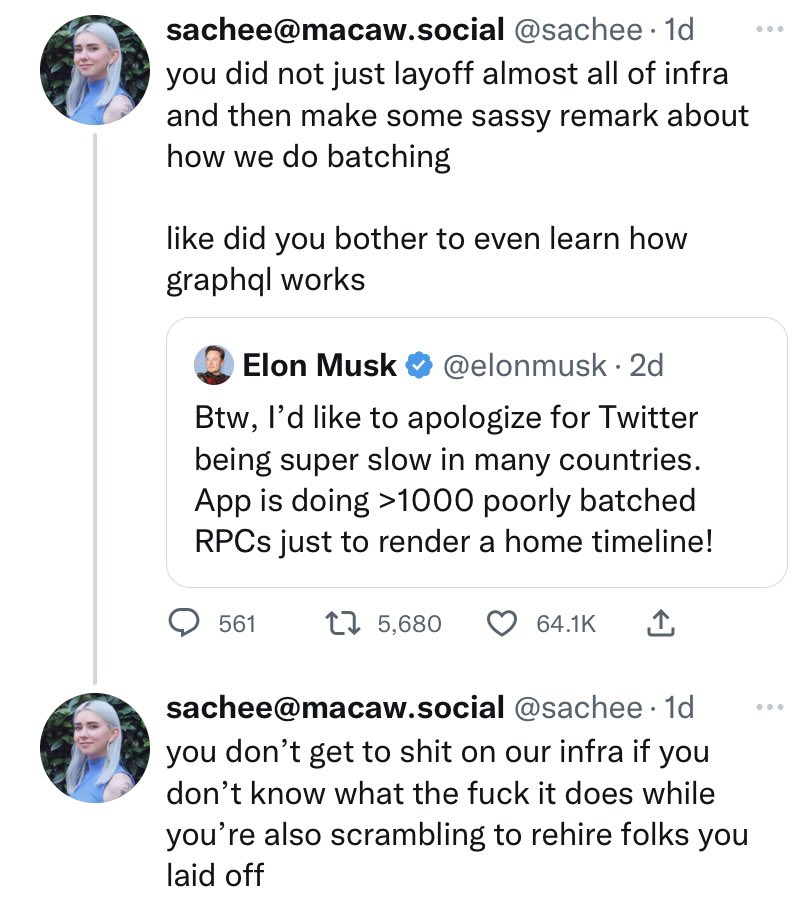
Task: Tap the share upload arrow icon
Action: pyautogui.click(x=658, y=624)
